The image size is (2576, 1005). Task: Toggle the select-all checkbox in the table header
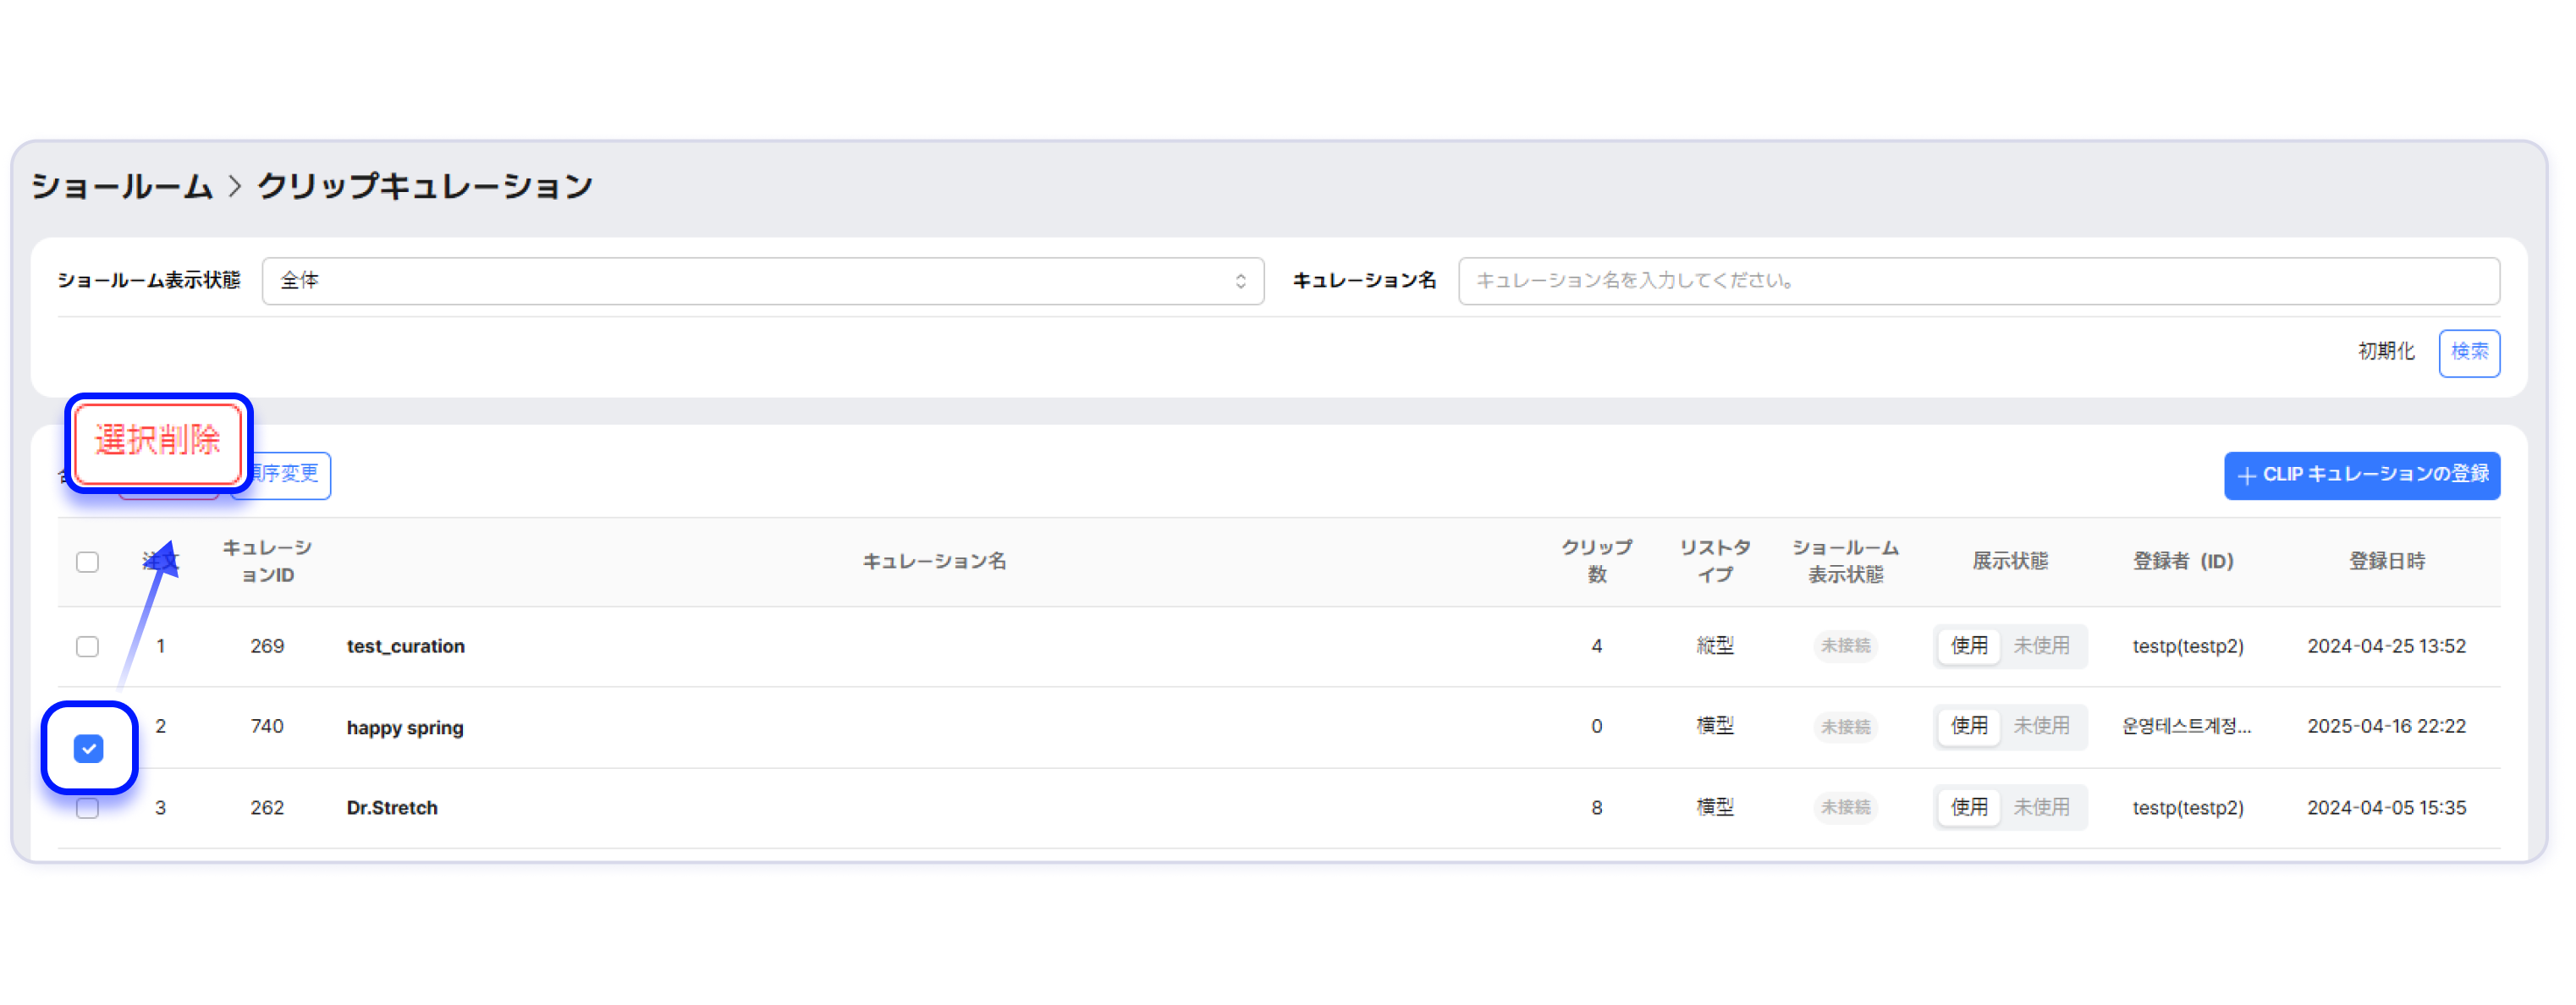click(x=88, y=562)
